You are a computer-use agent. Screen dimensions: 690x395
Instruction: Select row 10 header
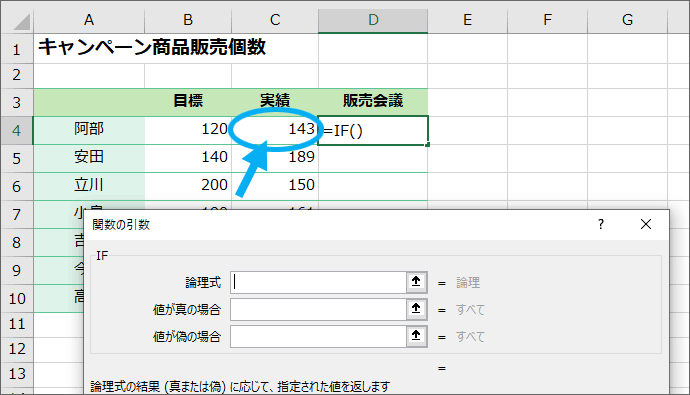[x=17, y=299]
